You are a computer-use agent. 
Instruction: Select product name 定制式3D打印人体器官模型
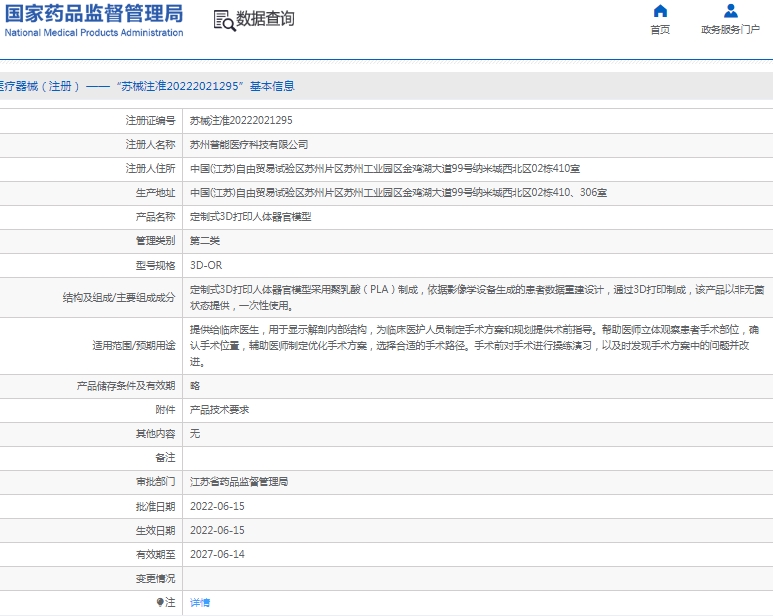(x=250, y=217)
